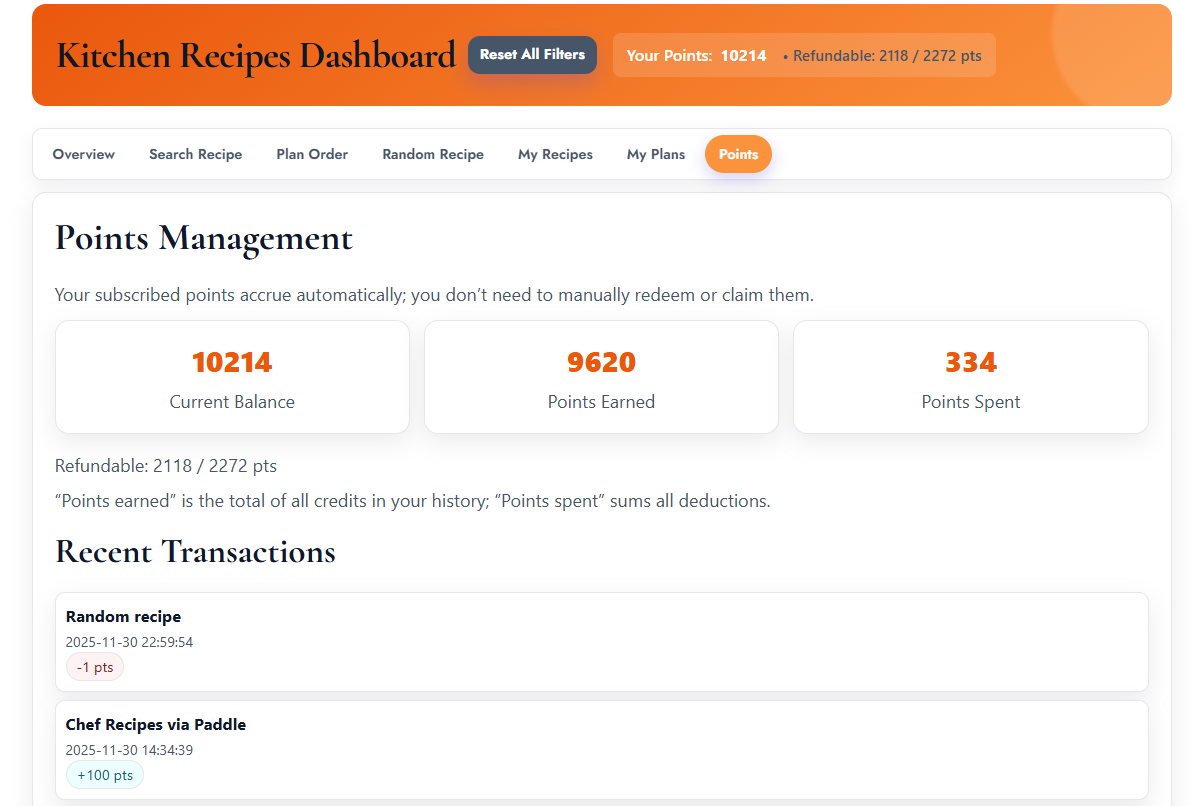
Task: Switch to the Overview tab
Action: pyautogui.click(x=83, y=154)
